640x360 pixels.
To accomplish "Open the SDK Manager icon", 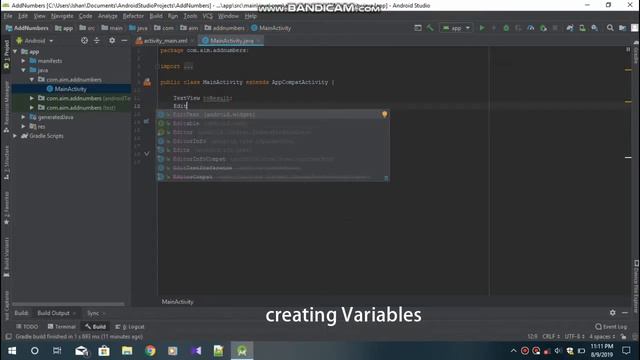I will point(595,28).
